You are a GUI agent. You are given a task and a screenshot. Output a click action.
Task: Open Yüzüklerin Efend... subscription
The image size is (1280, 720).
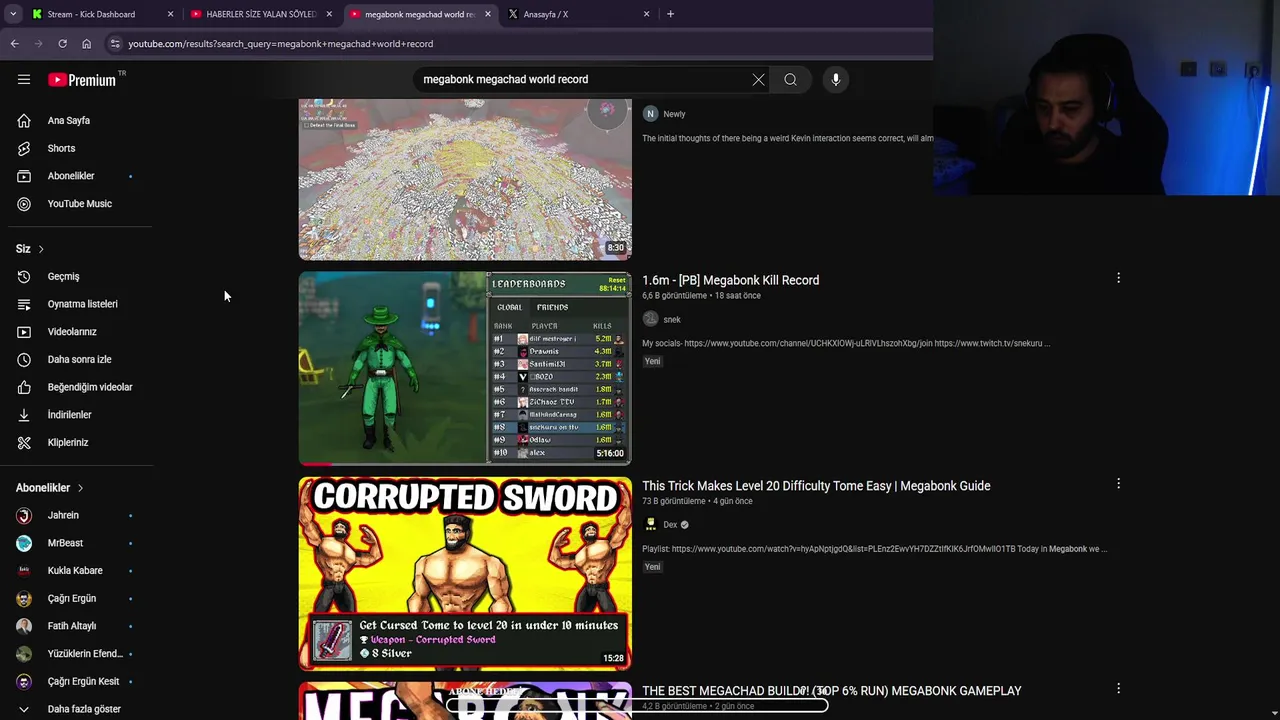pyautogui.click(x=75, y=654)
